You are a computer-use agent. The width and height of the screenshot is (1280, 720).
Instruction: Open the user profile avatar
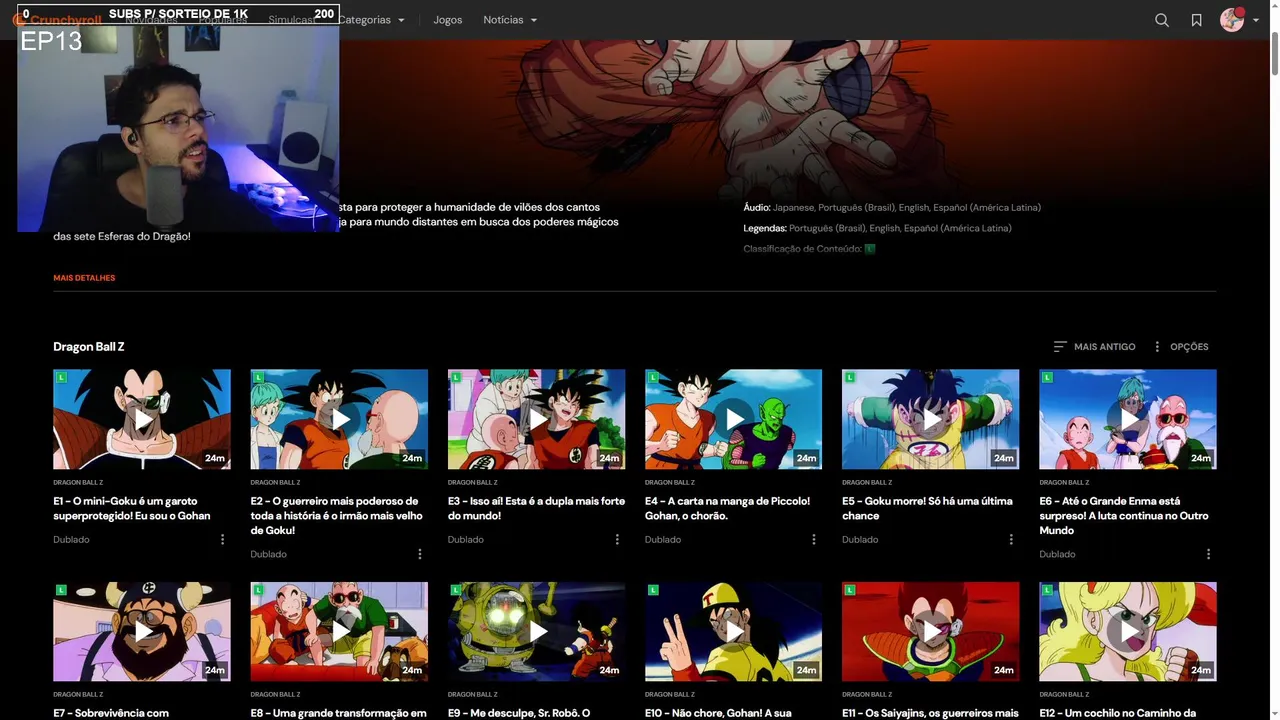pos(1232,20)
